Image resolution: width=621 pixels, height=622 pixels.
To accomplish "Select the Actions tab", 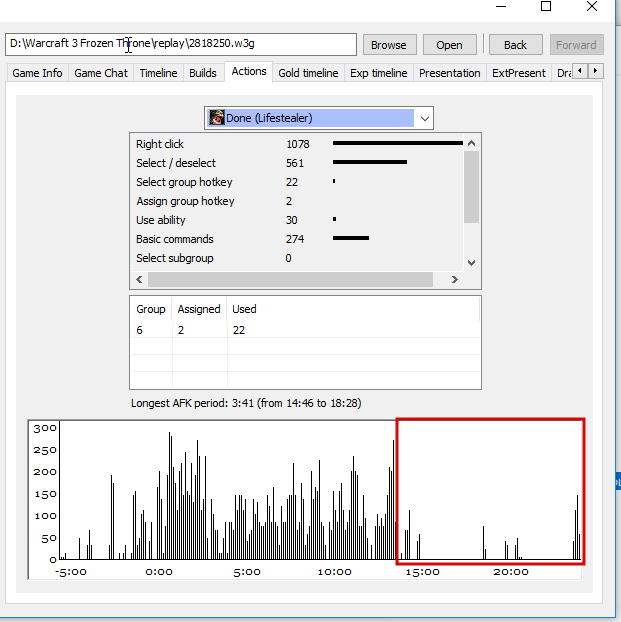I will (x=249, y=71).
